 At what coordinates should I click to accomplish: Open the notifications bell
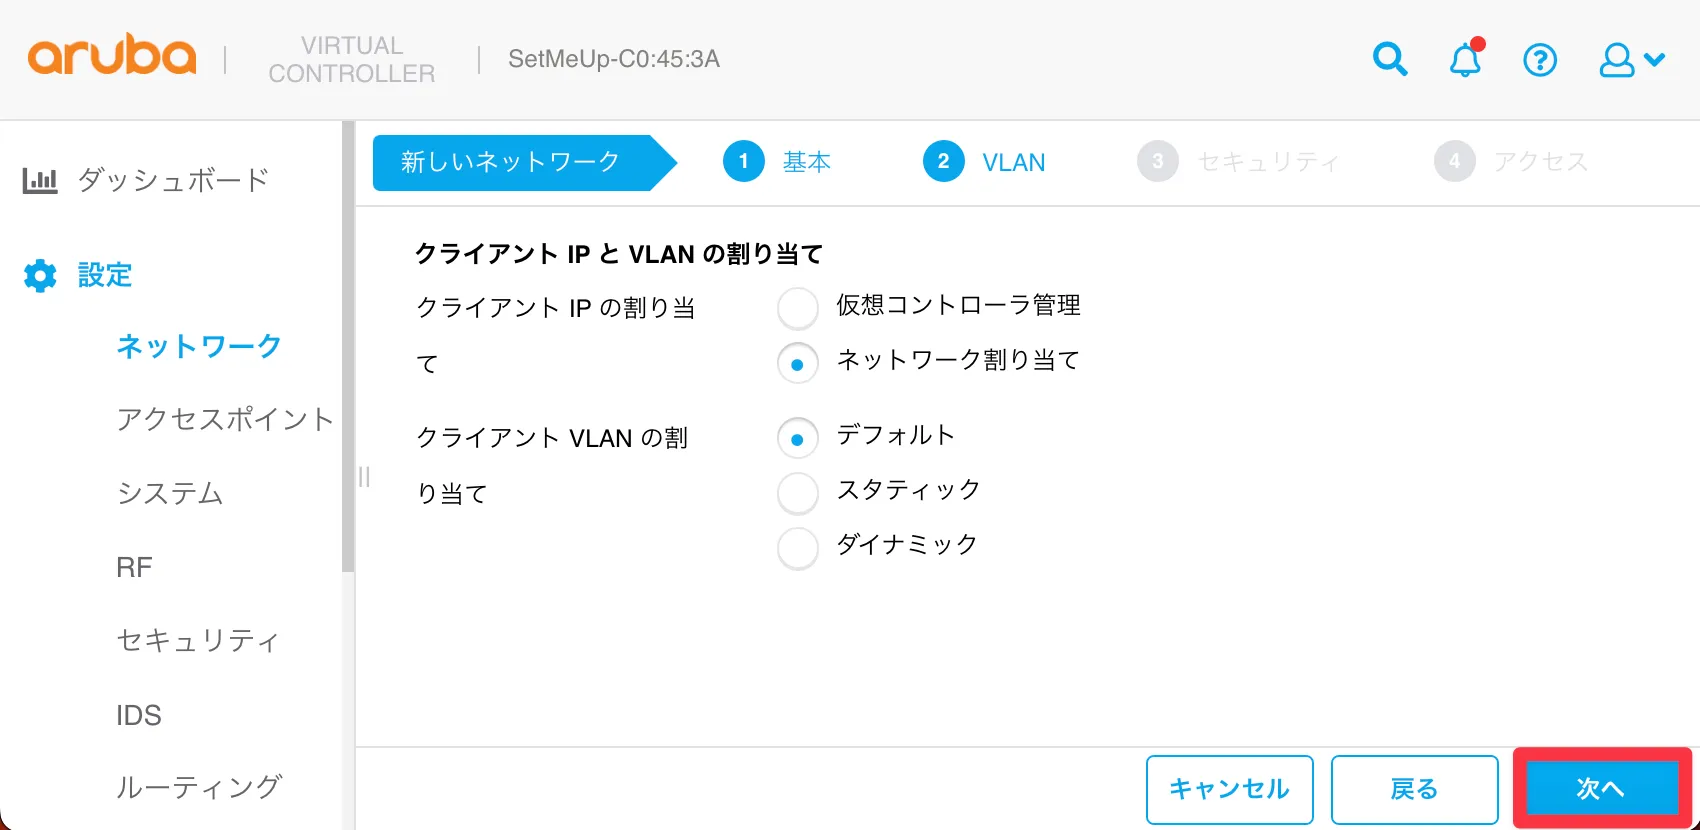(1465, 59)
